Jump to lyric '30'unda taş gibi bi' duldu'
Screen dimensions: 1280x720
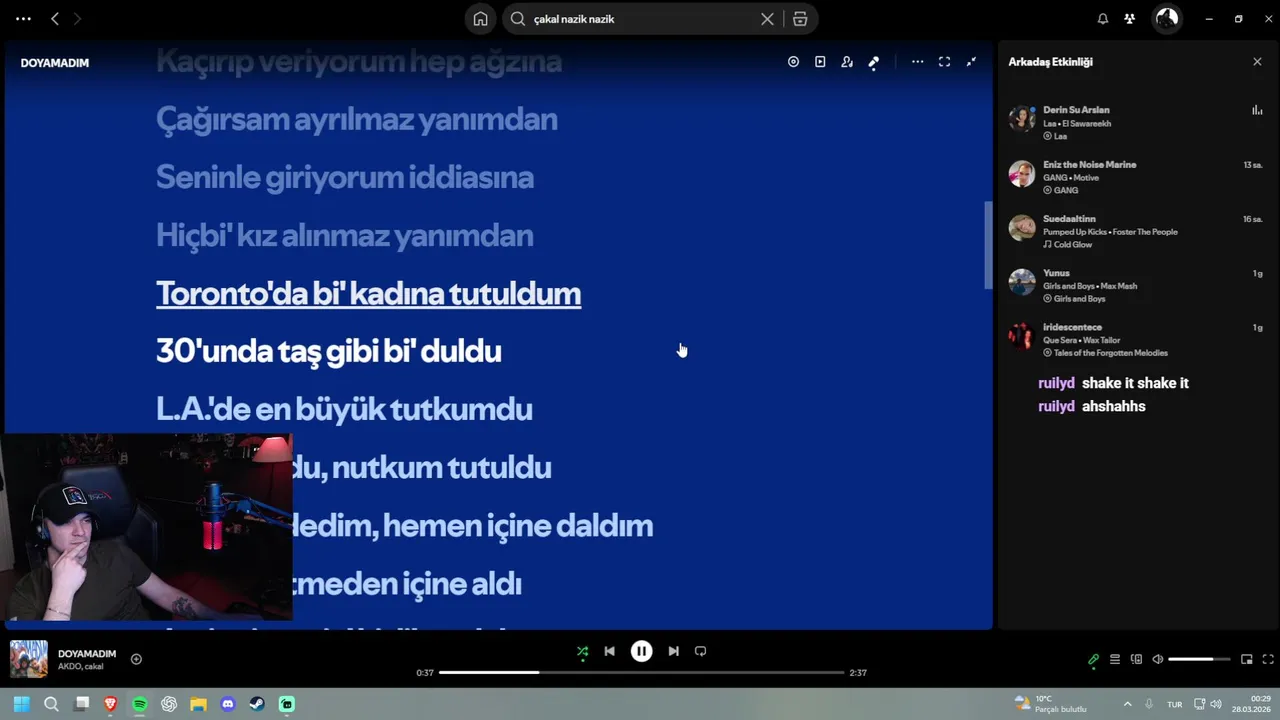click(x=328, y=351)
